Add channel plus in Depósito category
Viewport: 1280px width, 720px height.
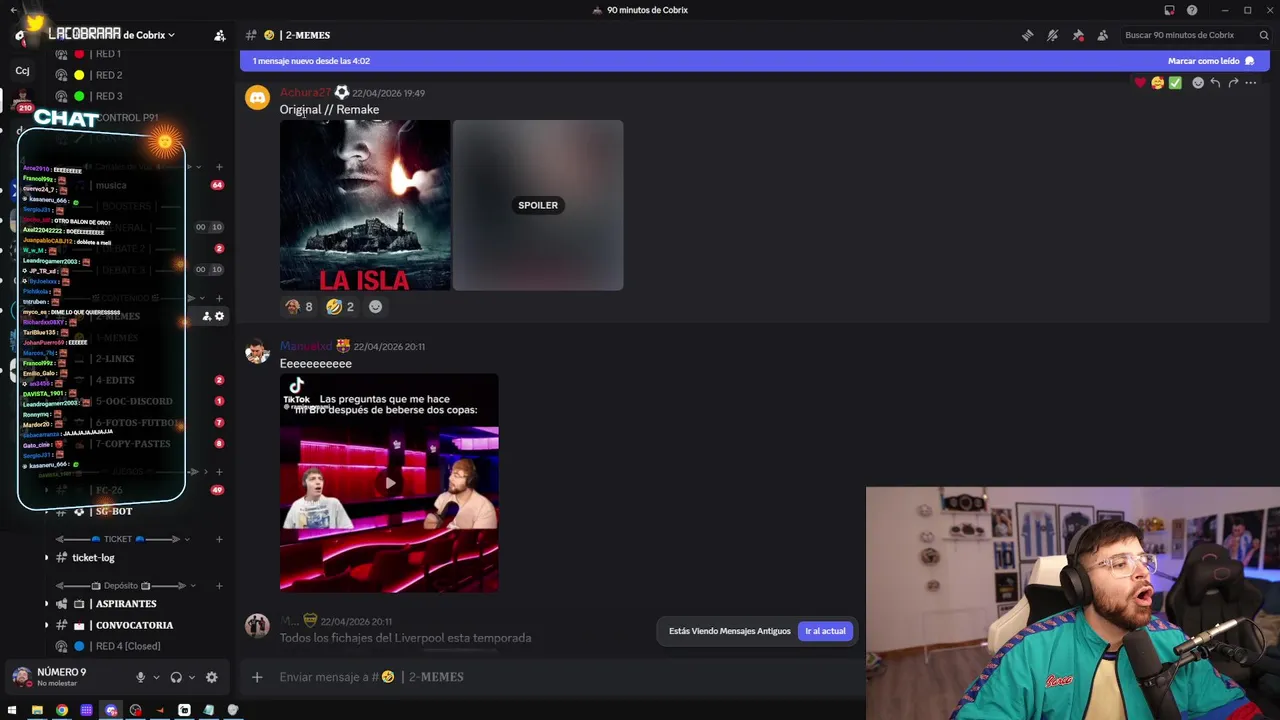[219, 585]
